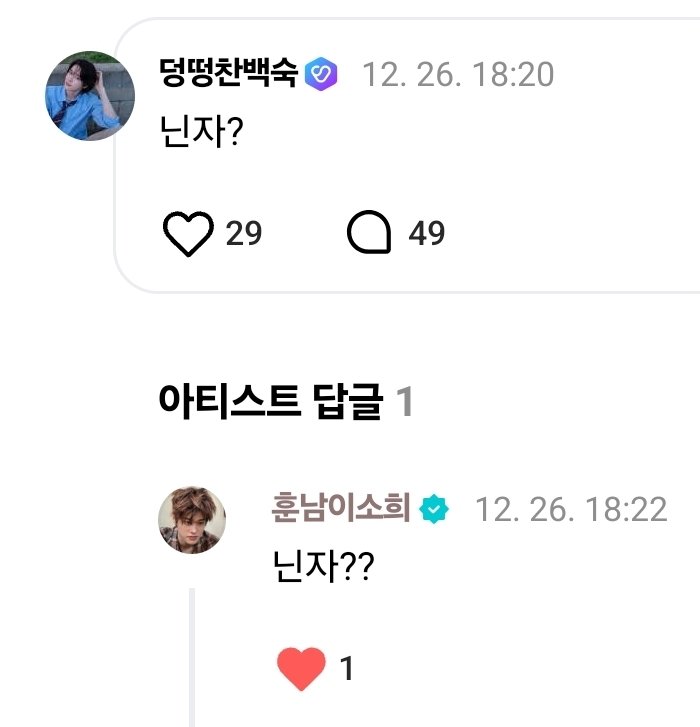Click the artist reply count number 1
Screen dimensions: 700x727
405,403
